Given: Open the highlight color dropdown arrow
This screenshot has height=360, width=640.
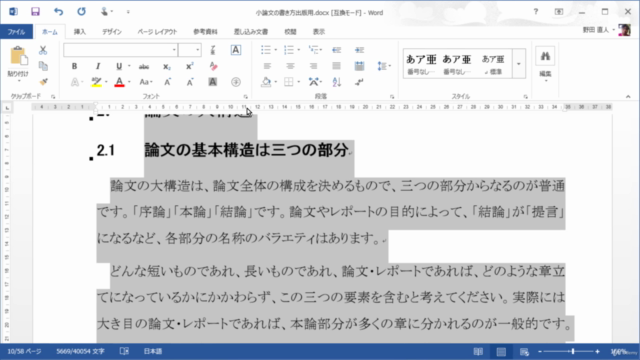Looking at the screenshot, I should pyautogui.click(x=106, y=82).
